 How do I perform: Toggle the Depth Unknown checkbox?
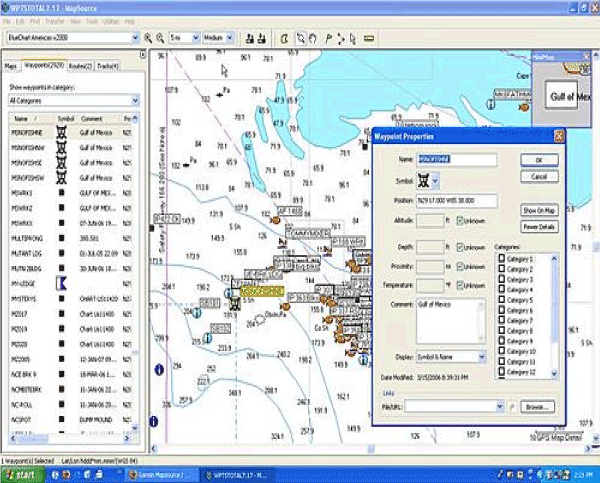point(460,247)
